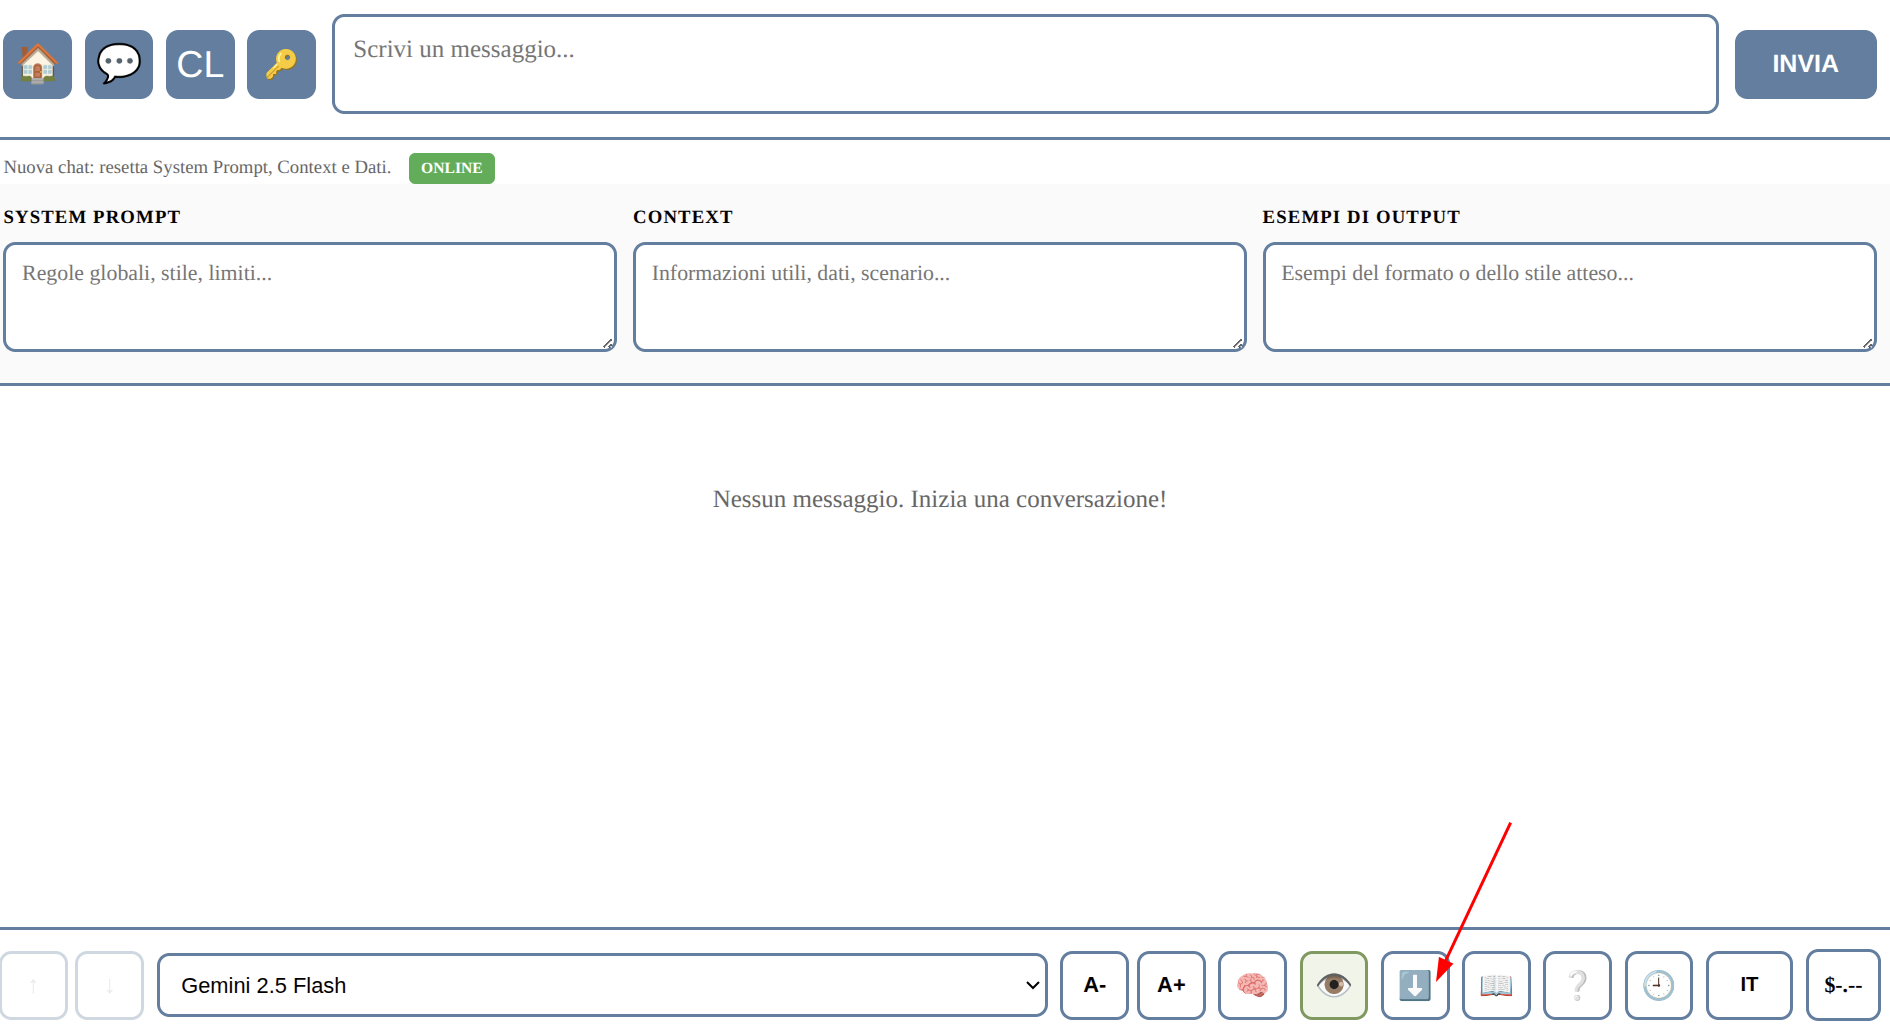Click the down arrow button bottom left
This screenshot has width=1890, height=1030.
(109, 985)
